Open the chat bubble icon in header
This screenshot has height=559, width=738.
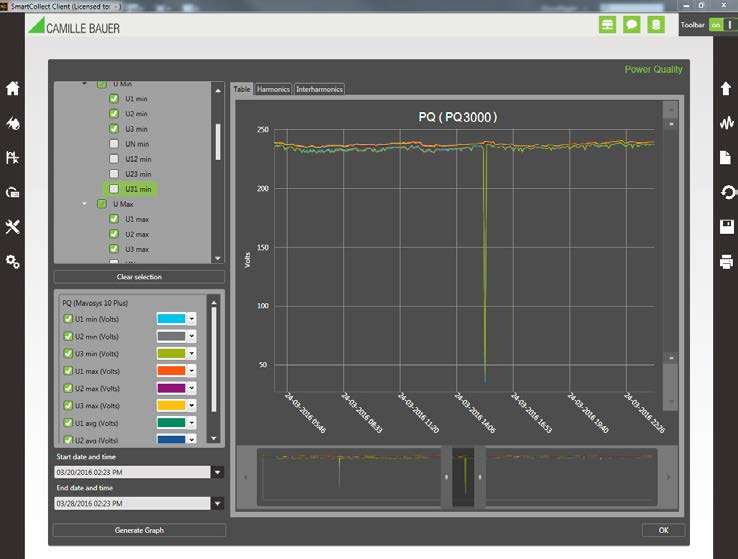(631, 25)
